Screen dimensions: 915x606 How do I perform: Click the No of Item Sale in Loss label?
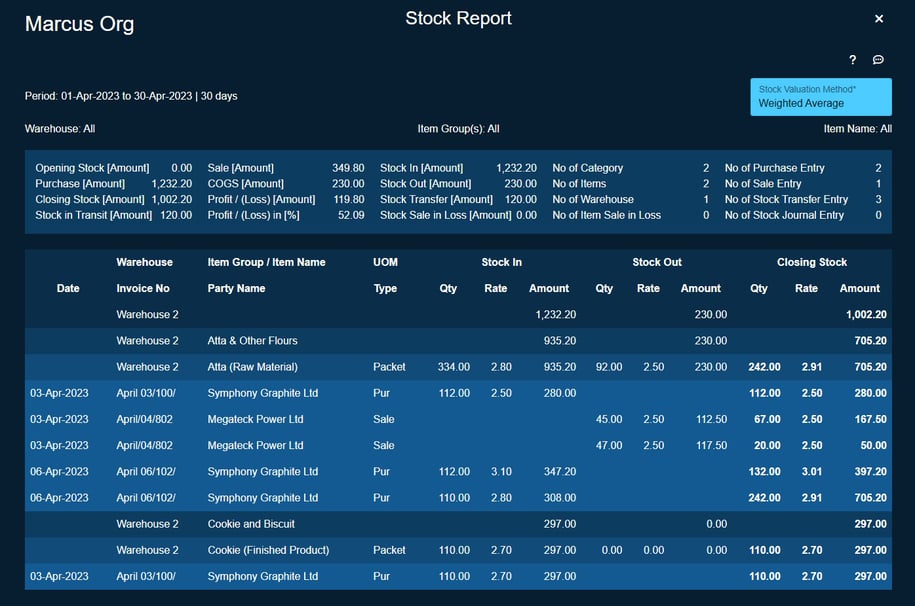coord(606,215)
